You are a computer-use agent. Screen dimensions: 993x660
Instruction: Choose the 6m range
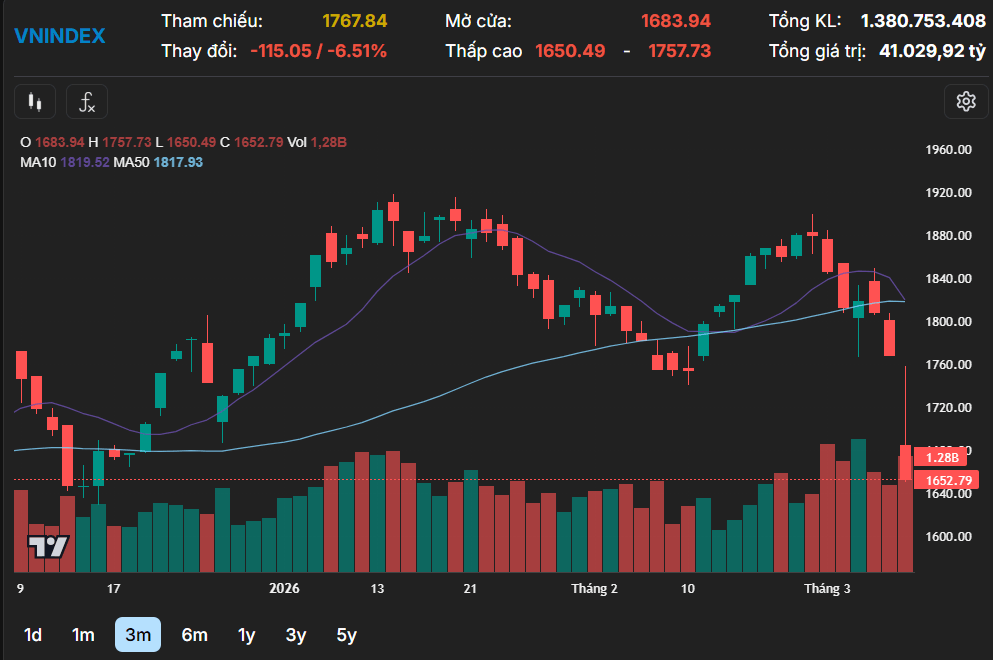tap(194, 635)
